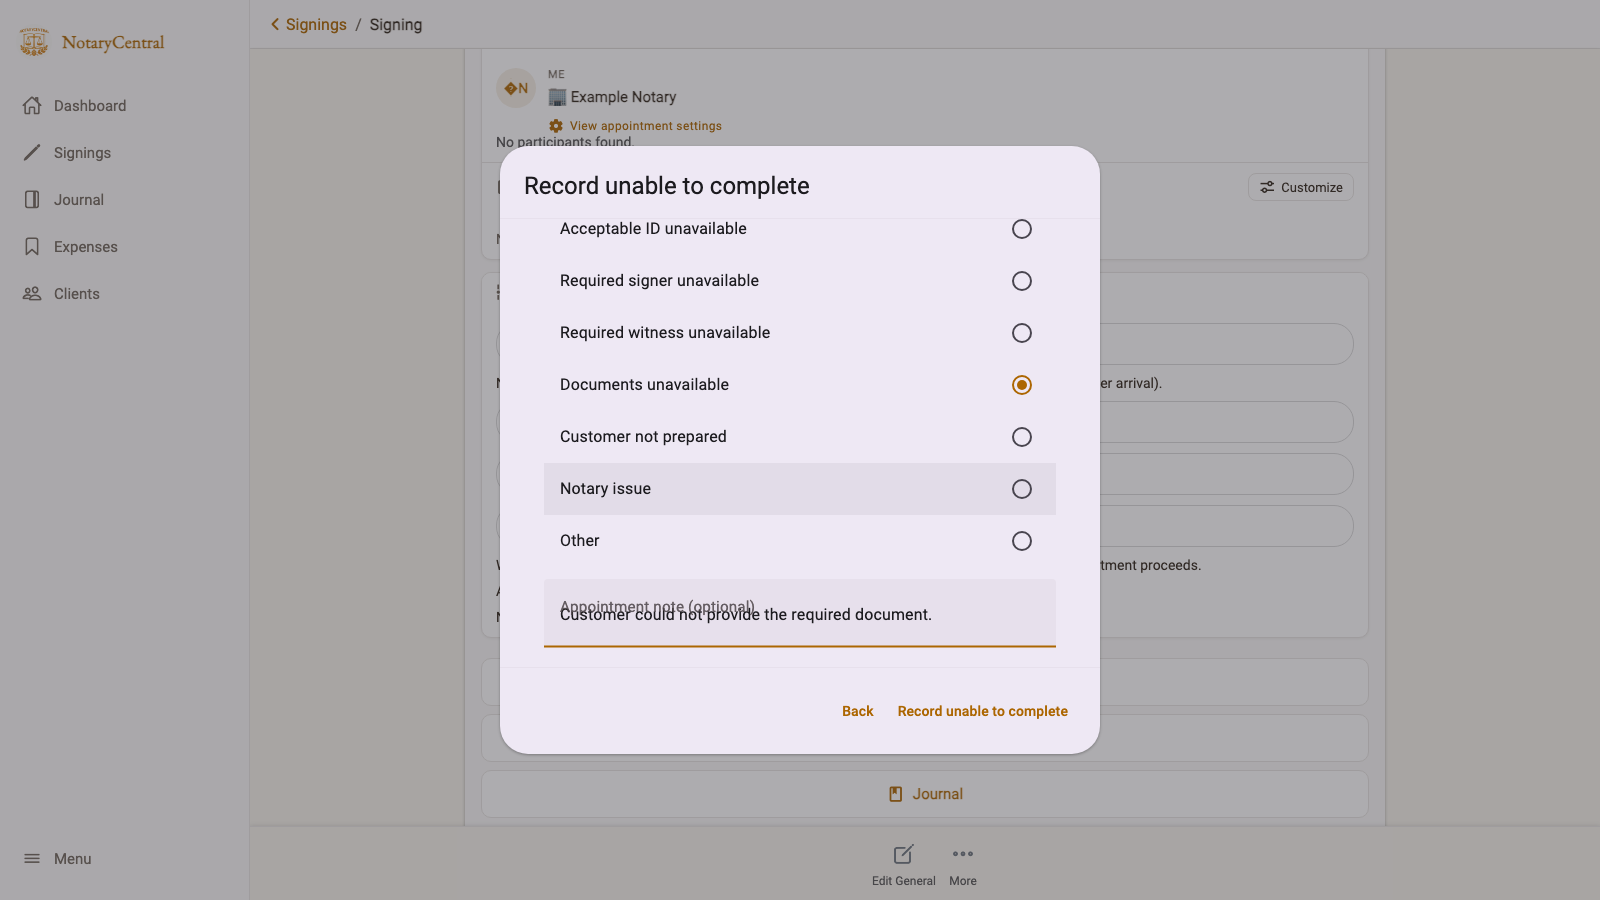Click the Appointment note text field
The image size is (1600, 900).
pyautogui.click(x=800, y=613)
